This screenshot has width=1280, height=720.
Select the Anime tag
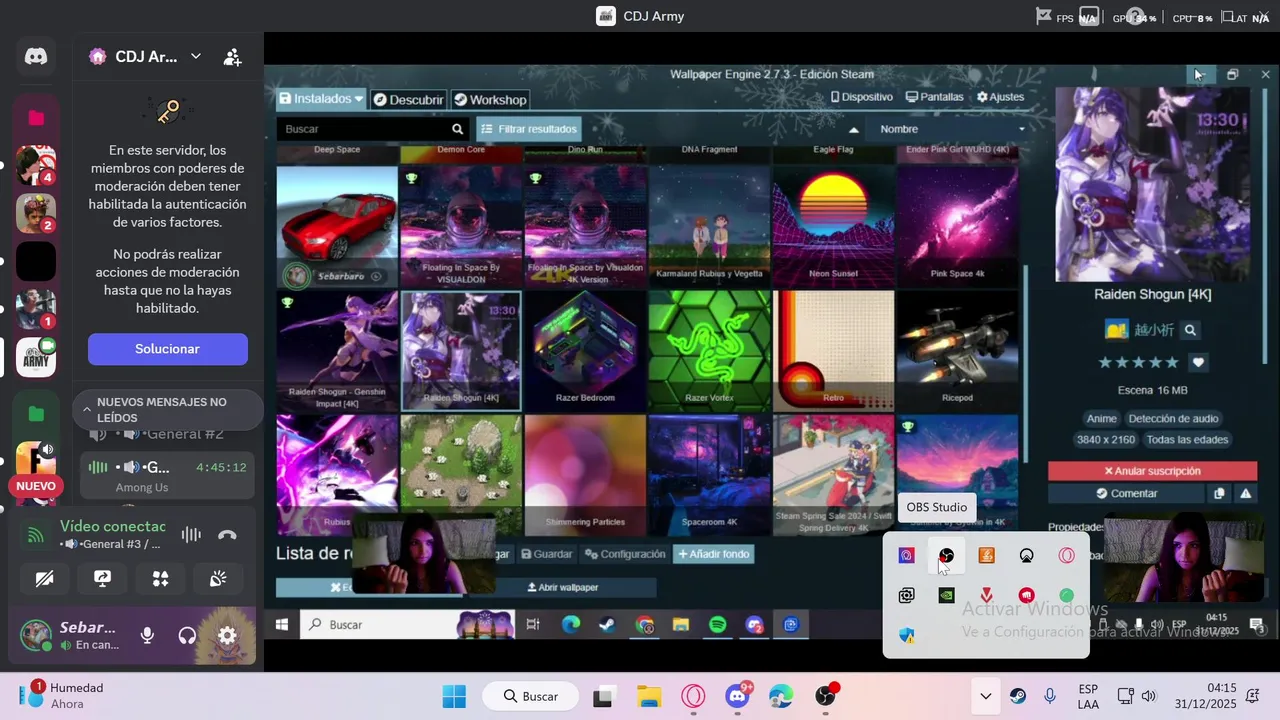[x=1101, y=419]
